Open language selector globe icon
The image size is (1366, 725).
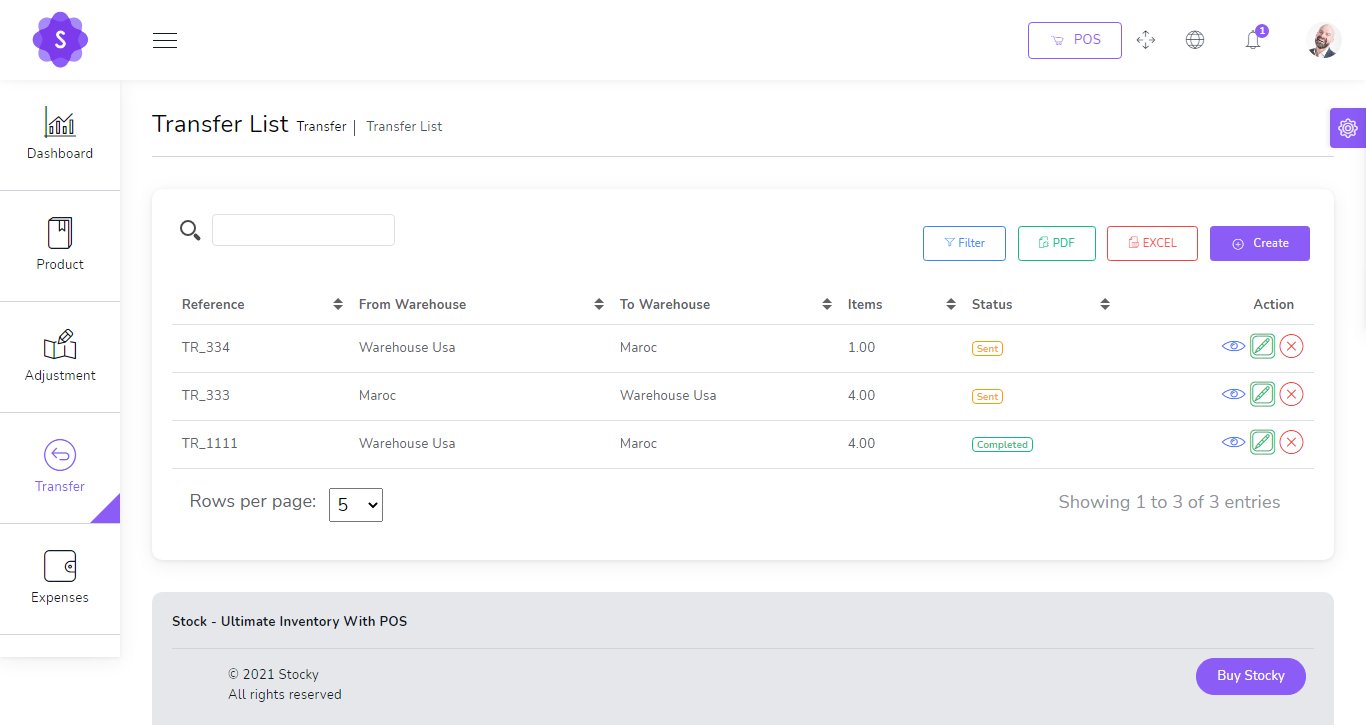click(1194, 40)
